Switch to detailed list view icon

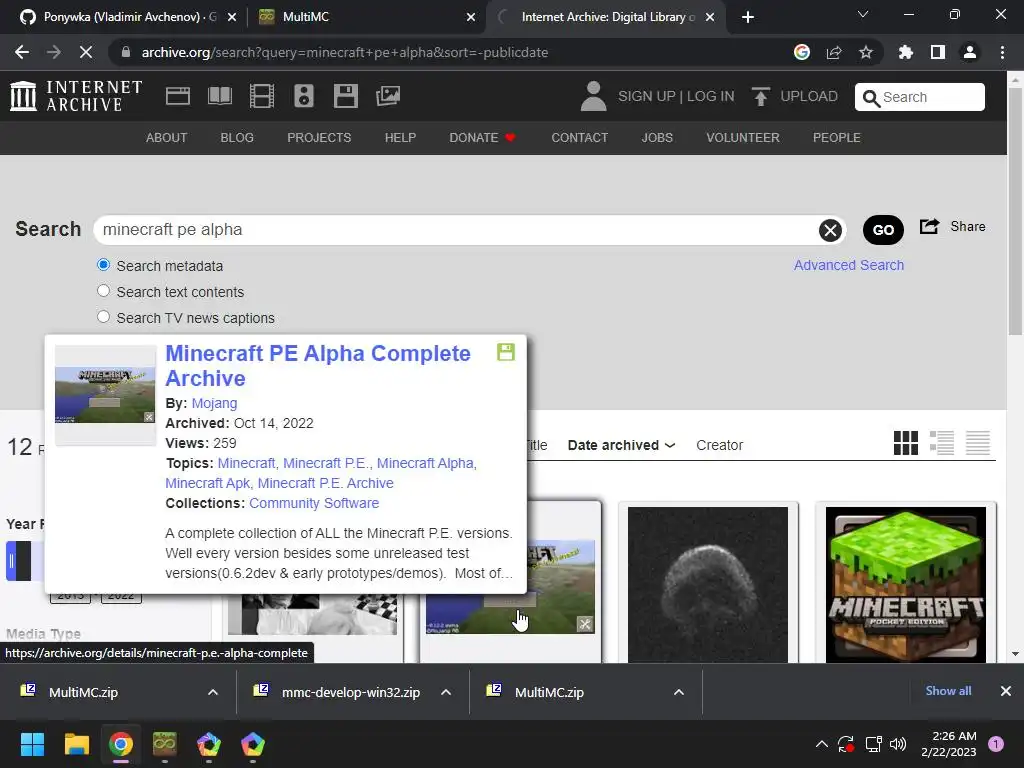[942, 443]
